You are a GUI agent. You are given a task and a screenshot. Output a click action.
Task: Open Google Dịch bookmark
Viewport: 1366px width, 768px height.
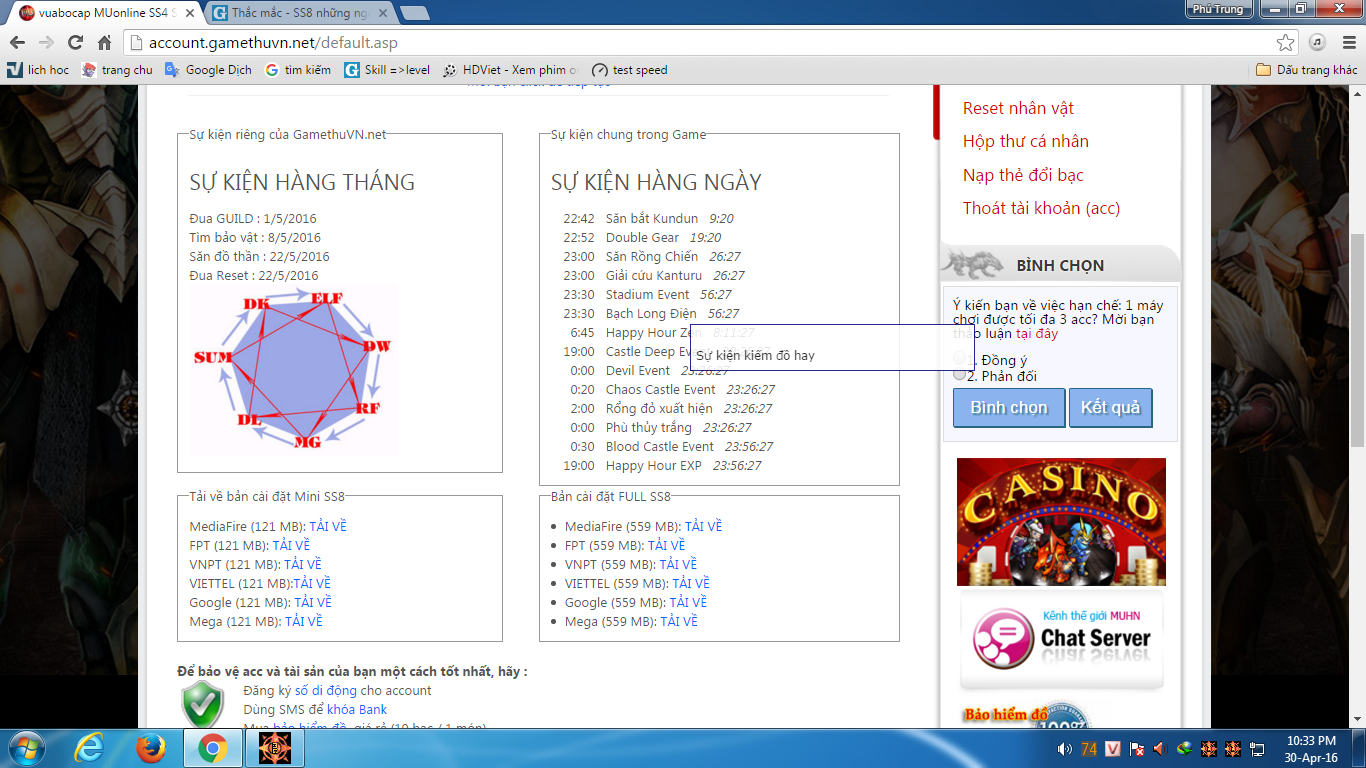208,70
